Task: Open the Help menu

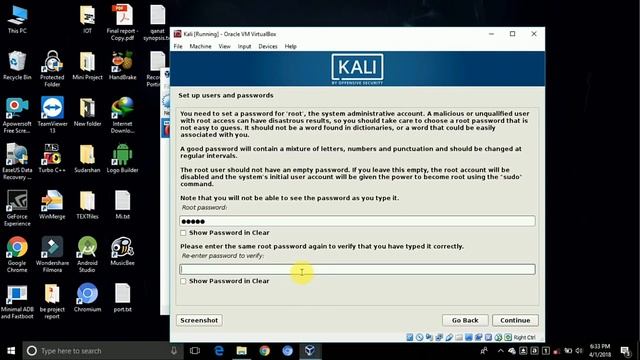Action: [x=291, y=47]
